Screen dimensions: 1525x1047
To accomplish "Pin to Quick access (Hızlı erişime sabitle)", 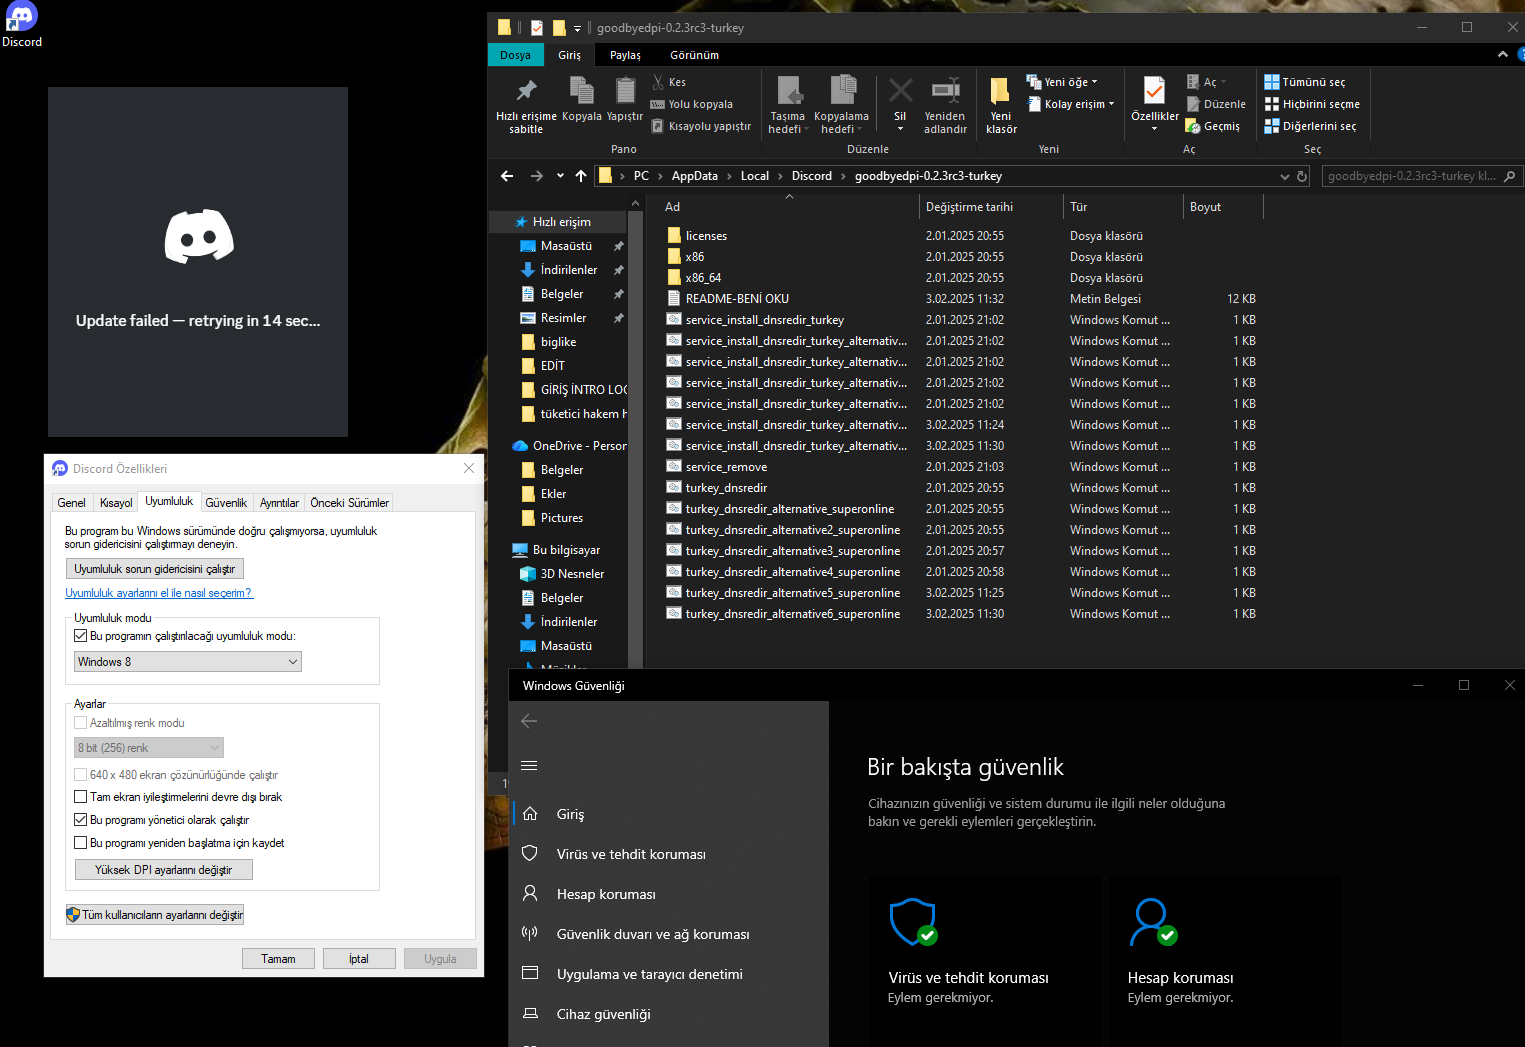I will pyautogui.click(x=526, y=106).
